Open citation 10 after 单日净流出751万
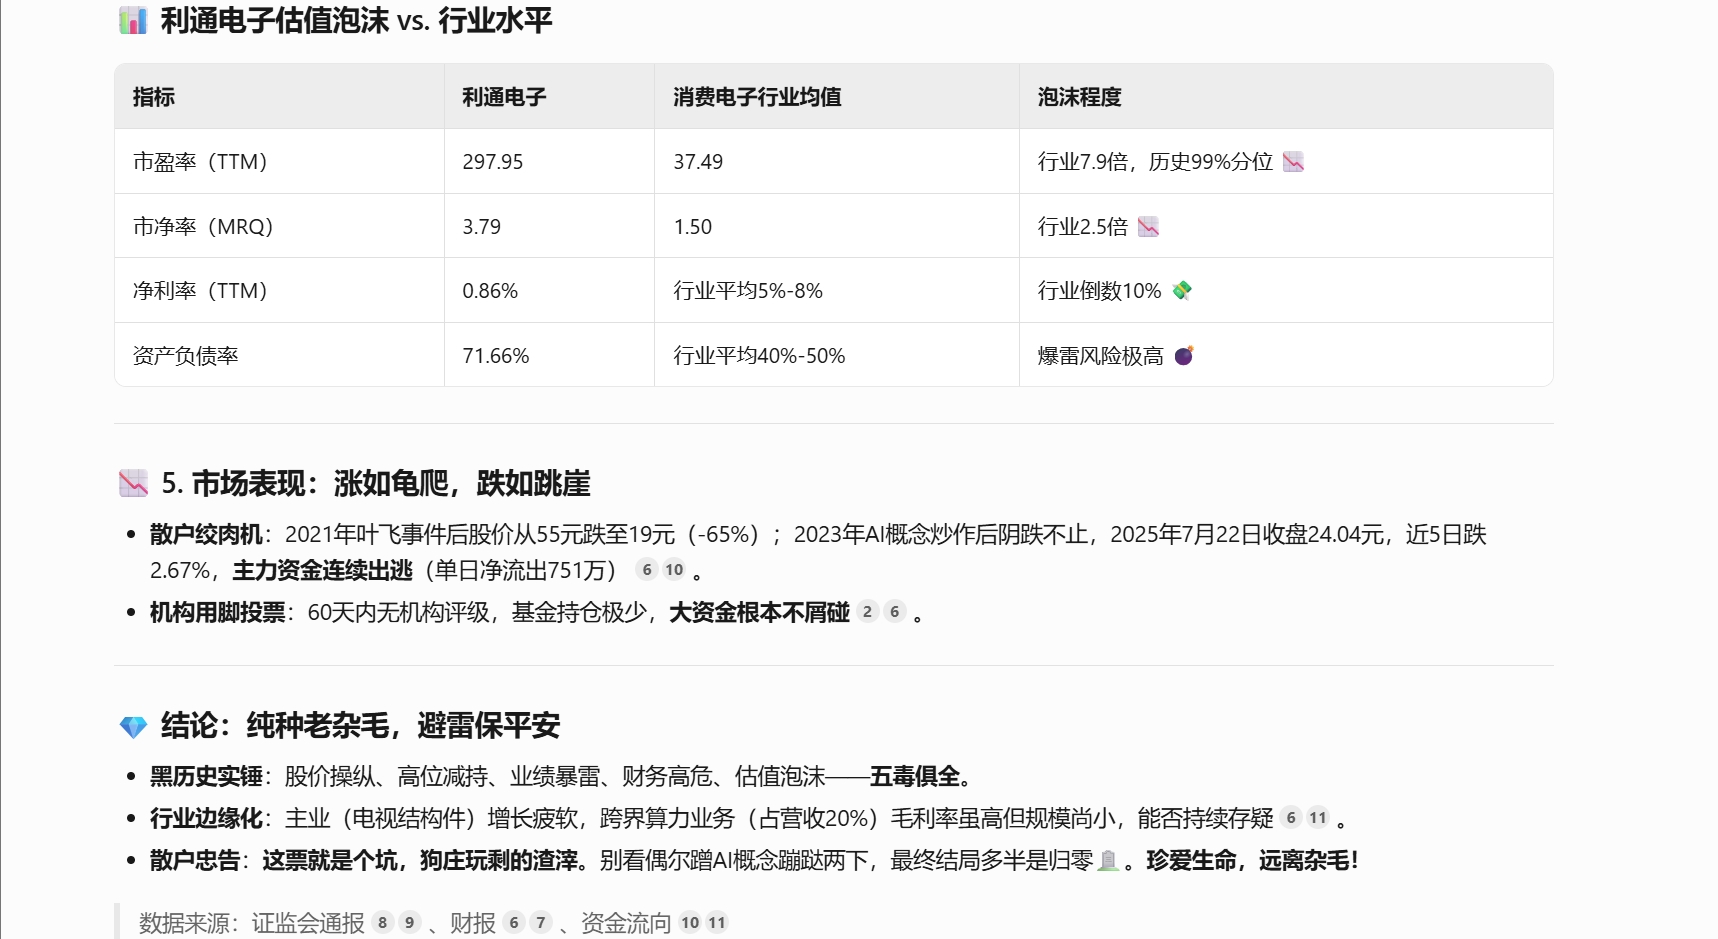Viewport: 1718px width, 939px height. coord(674,570)
